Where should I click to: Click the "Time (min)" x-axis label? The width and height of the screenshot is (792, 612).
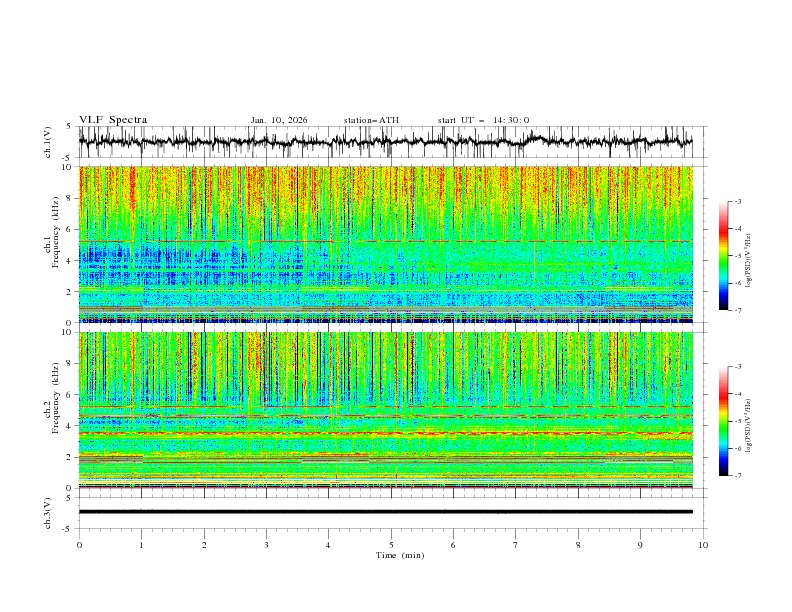(x=400, y=555)
